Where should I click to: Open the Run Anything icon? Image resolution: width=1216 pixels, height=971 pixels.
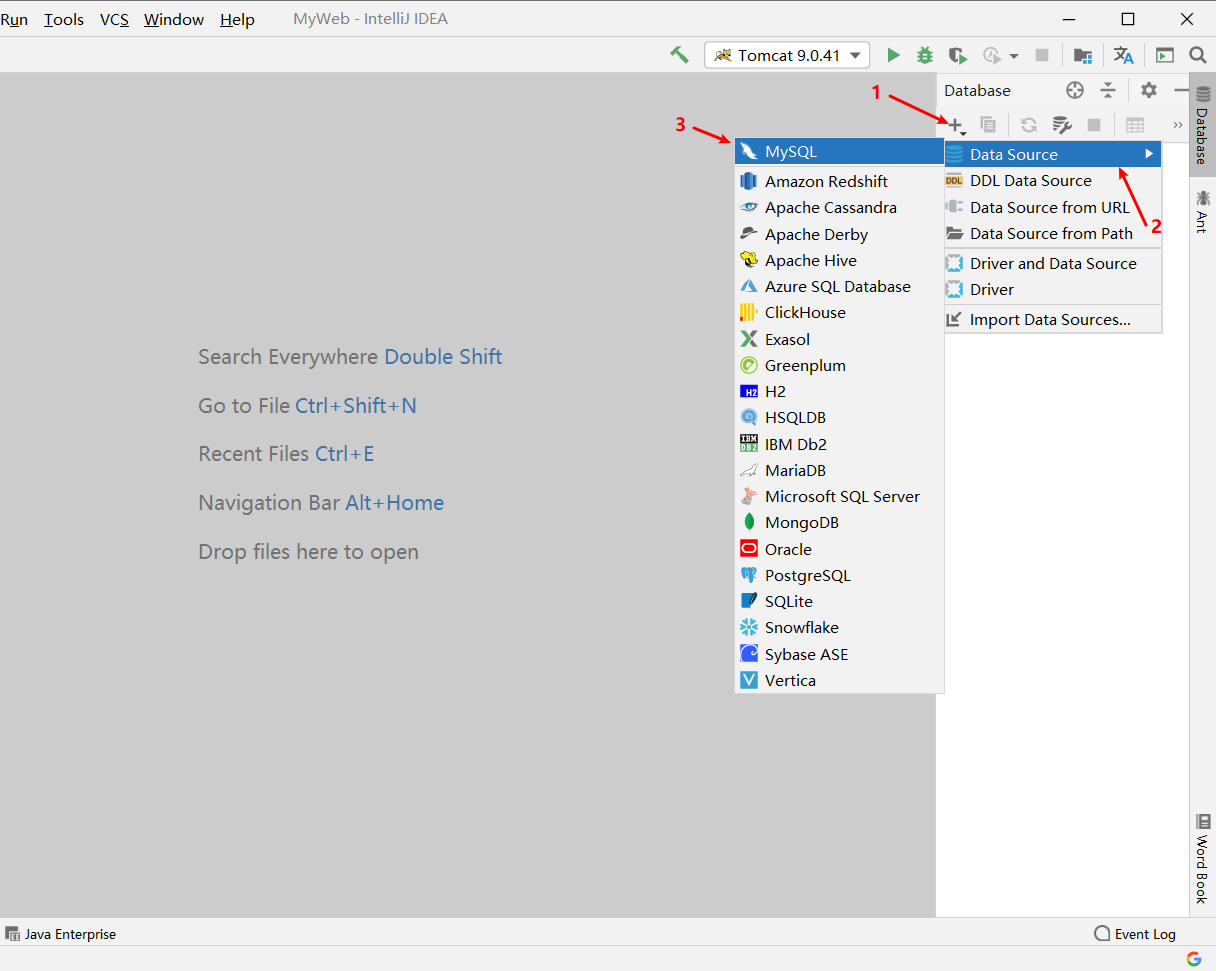[x=1165, y=55]
